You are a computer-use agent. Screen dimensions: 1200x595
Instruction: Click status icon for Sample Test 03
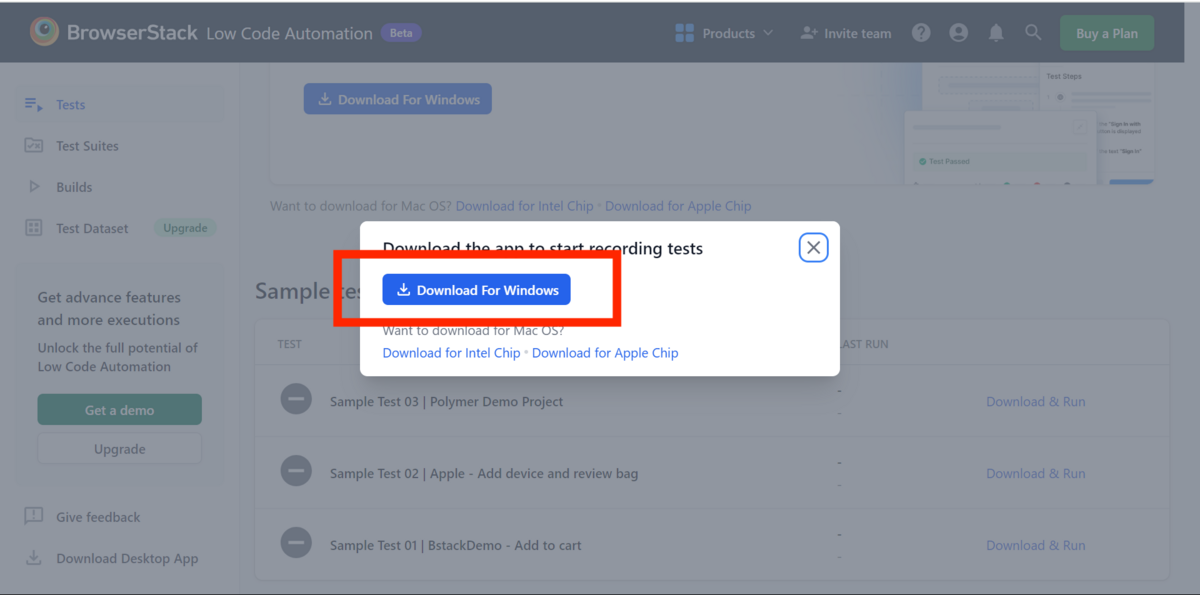[x=296, y=399]
